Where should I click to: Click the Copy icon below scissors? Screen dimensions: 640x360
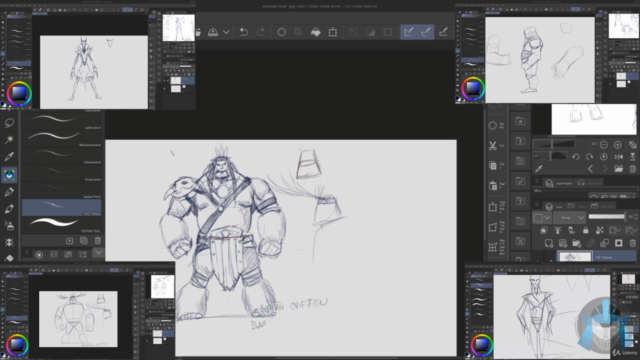pyautogui.click(x=493, y=166)
